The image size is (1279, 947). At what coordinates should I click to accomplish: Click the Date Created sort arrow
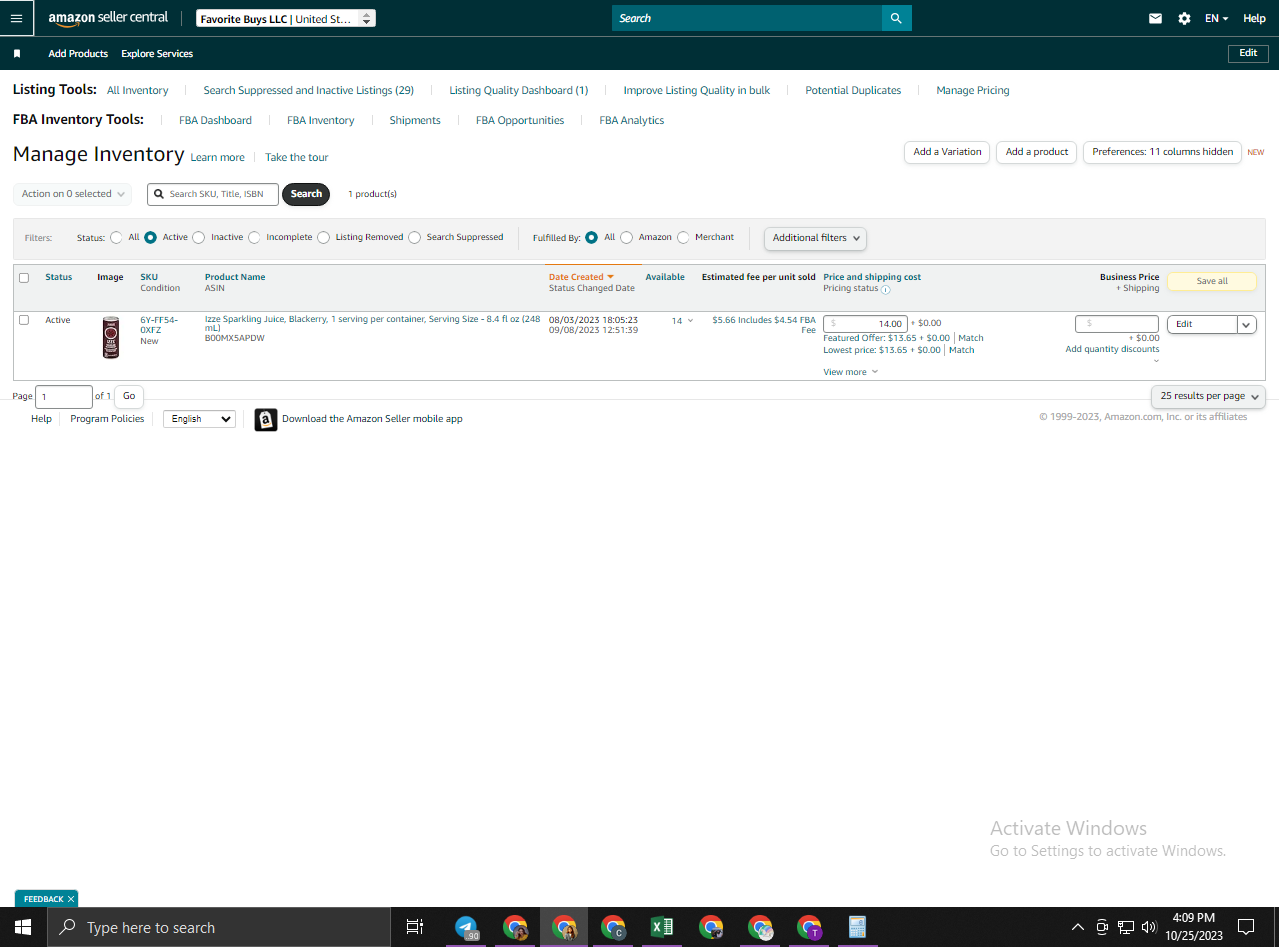click(611, 277)
